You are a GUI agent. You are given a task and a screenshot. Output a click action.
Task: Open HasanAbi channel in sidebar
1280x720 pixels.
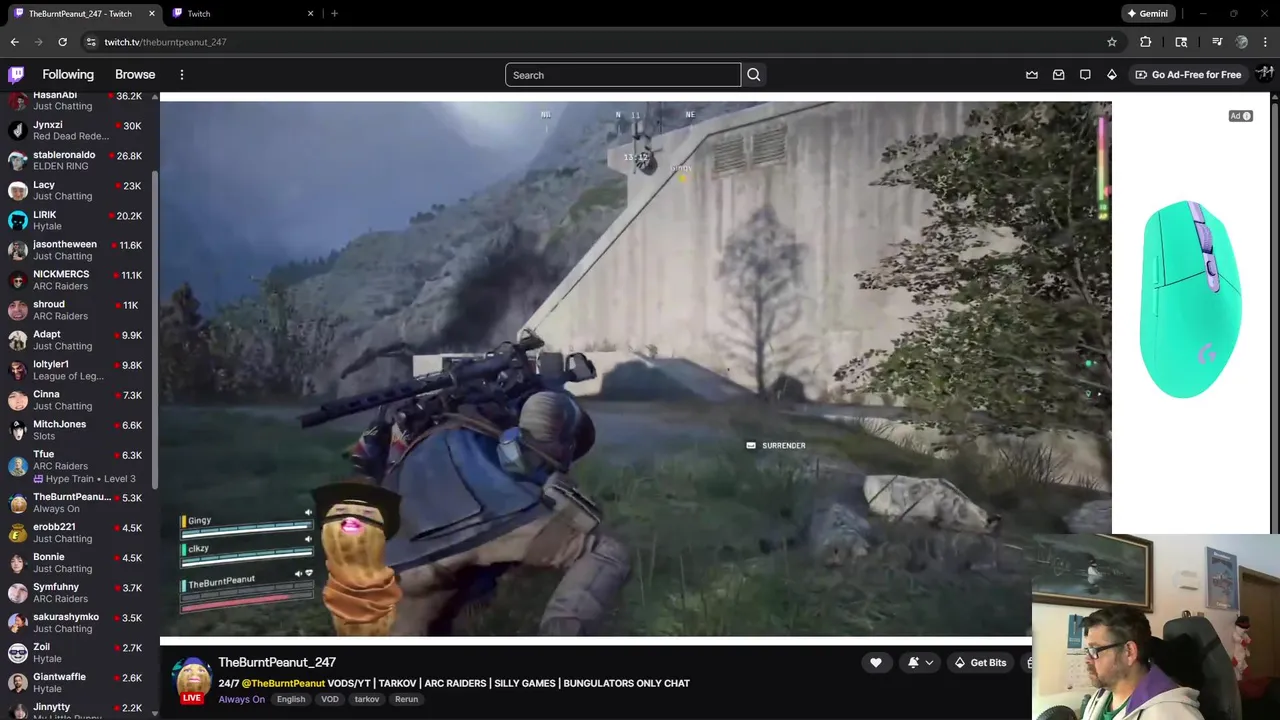(80, 100)
